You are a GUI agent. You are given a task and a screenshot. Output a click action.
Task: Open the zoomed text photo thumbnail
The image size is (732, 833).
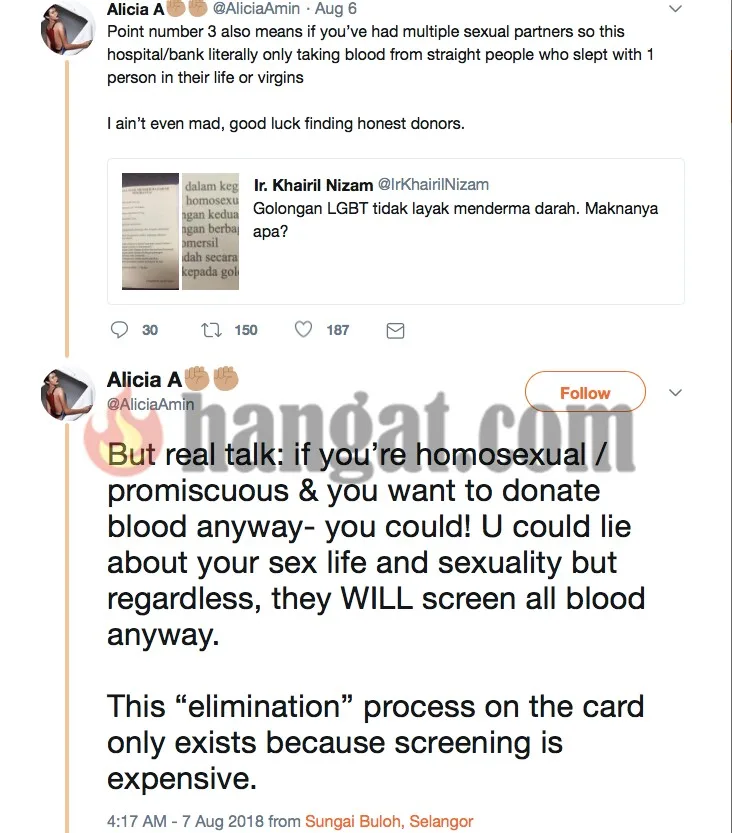[x=210, y=231]
